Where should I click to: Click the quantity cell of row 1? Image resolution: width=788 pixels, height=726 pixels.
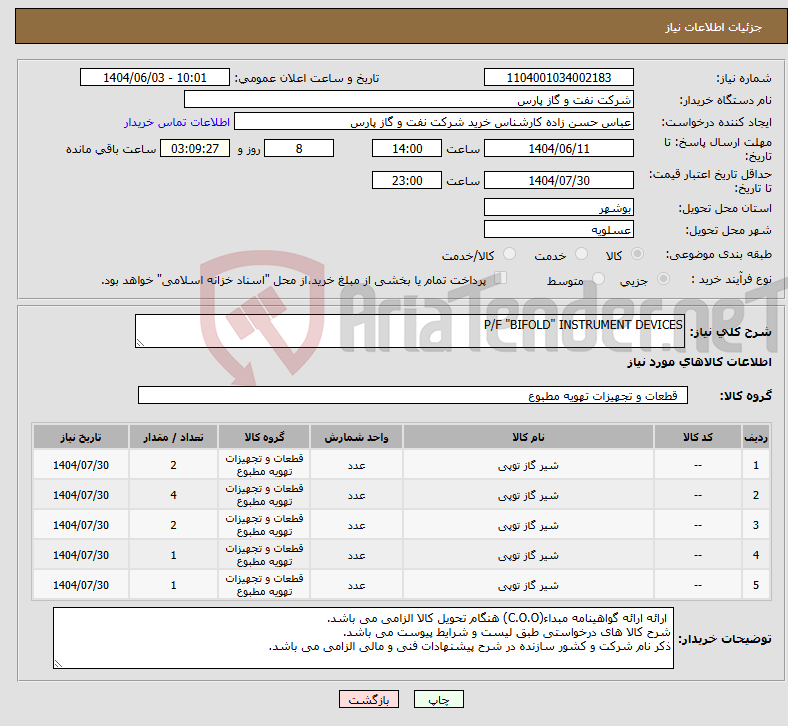[173, 465]
